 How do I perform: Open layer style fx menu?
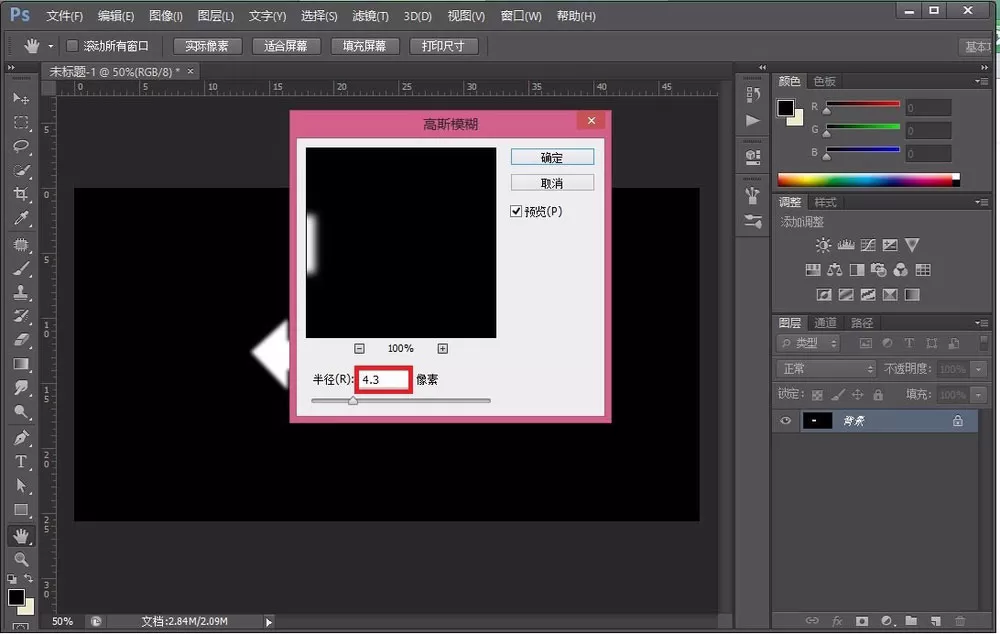[x=837, y=621]
